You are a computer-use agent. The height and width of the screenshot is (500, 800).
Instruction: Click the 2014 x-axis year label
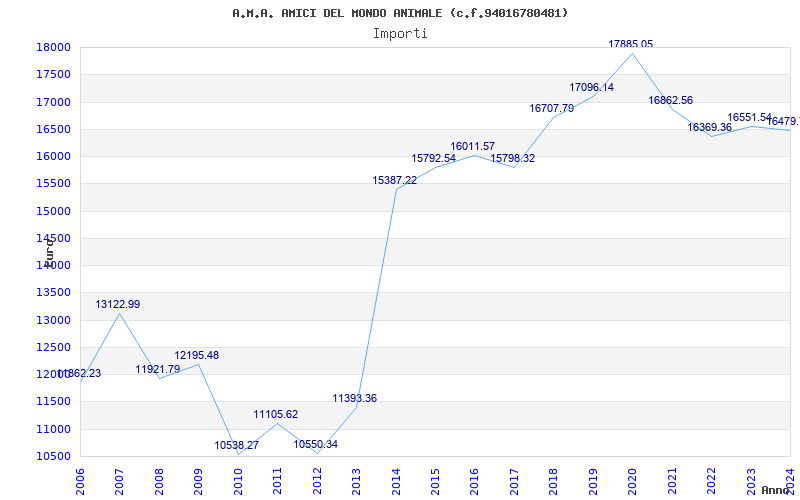395,479
